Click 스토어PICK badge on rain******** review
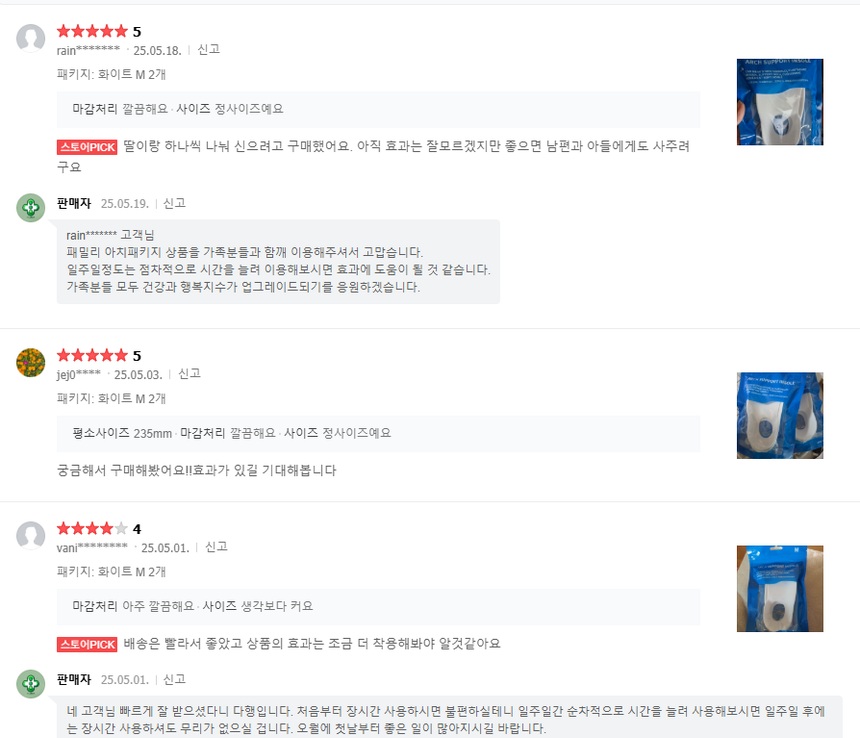The height and width of the screenshot is (738, 860). coord(87,147)
